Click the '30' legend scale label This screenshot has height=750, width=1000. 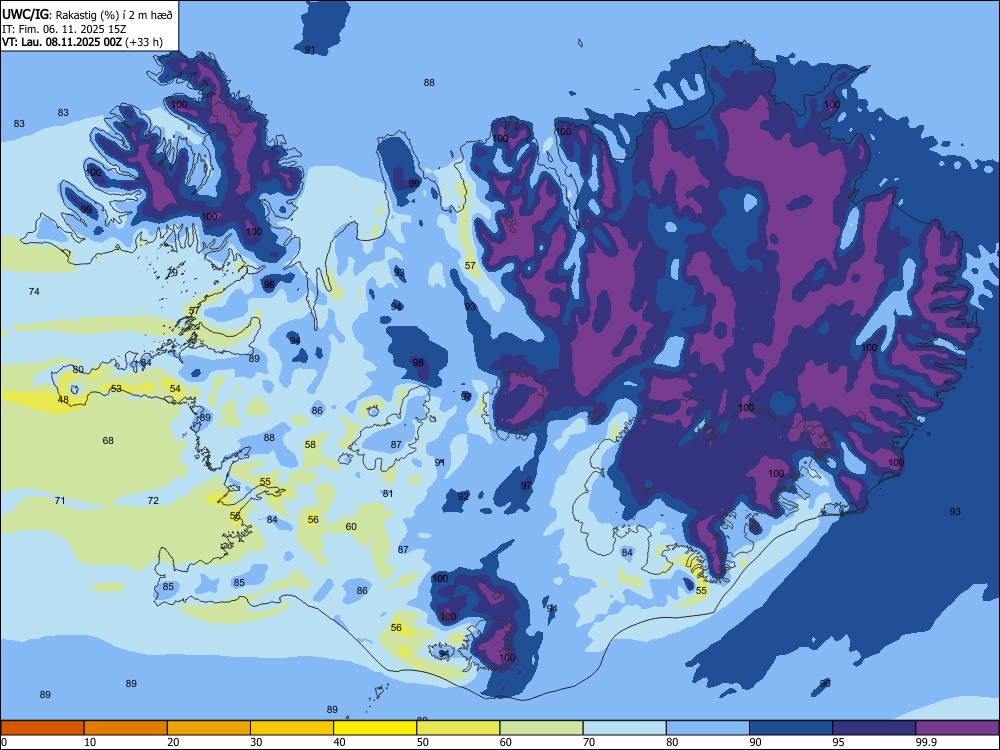click(256, 742)
